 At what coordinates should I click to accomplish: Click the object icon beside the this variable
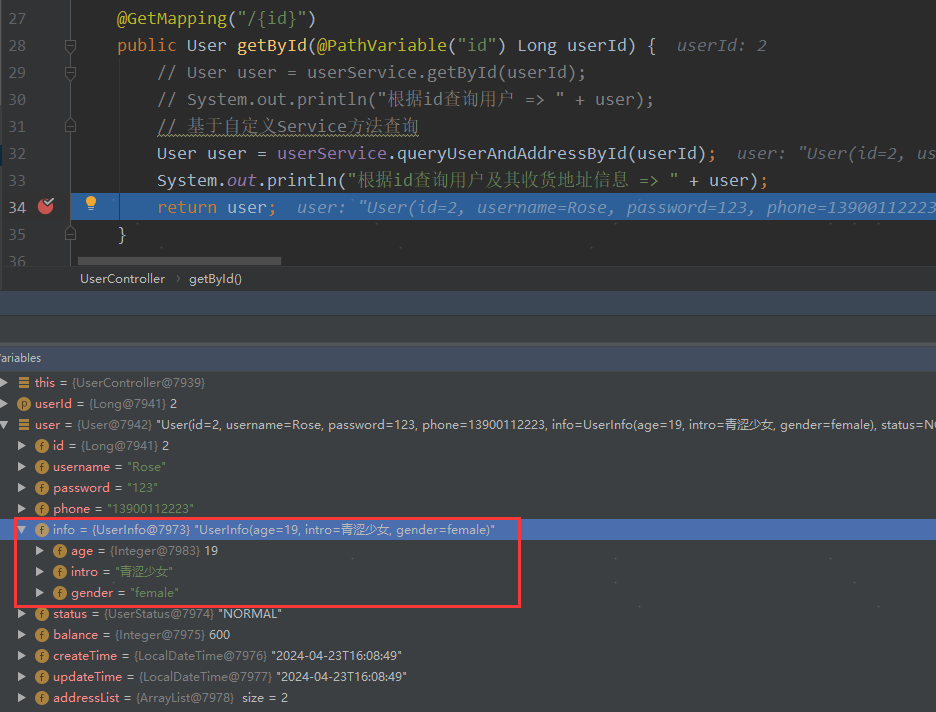[24, 382]
